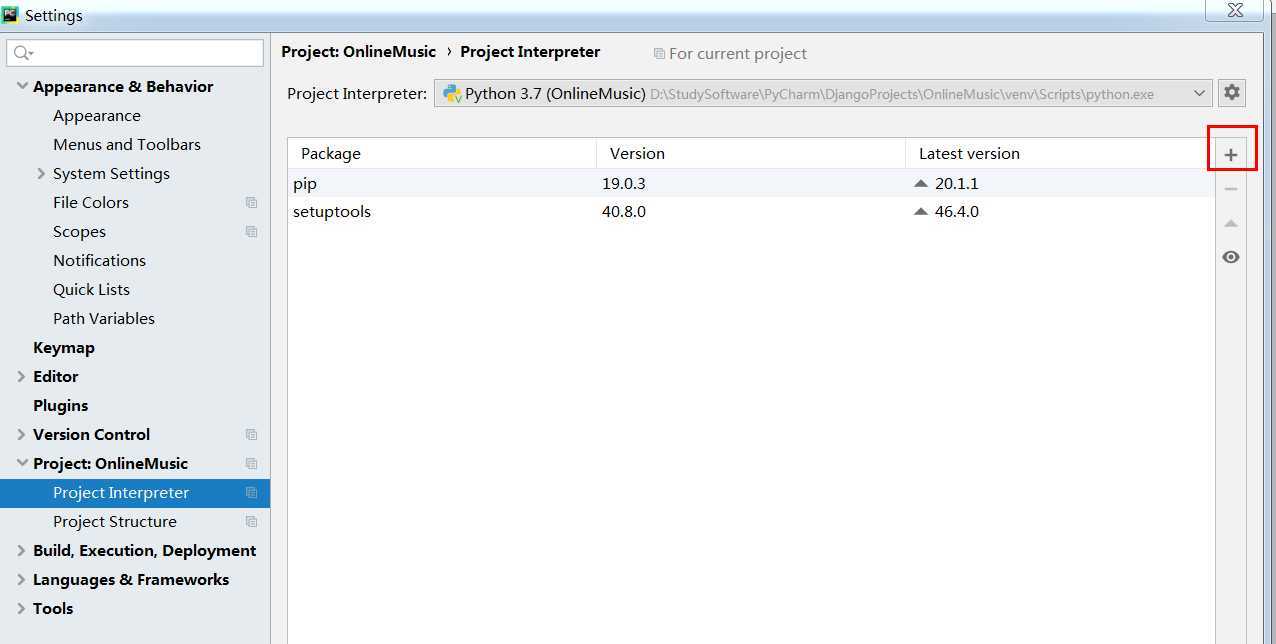Select Project Structure tree item
The width and height of the screenshot is (1276, 644).
[115, 521]
